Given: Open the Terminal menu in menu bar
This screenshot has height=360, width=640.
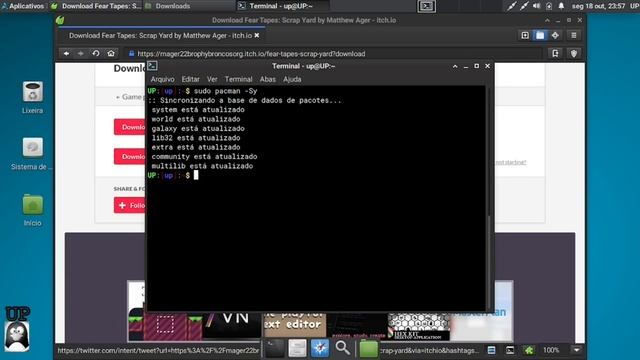Looking at the screenshot, I should click(x=238, y=79).
